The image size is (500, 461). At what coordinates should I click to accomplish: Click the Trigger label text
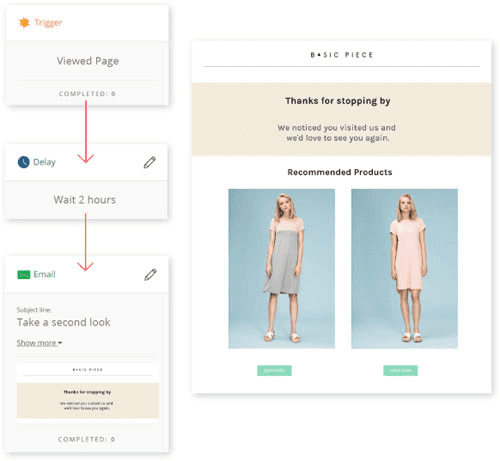(48, 23)
